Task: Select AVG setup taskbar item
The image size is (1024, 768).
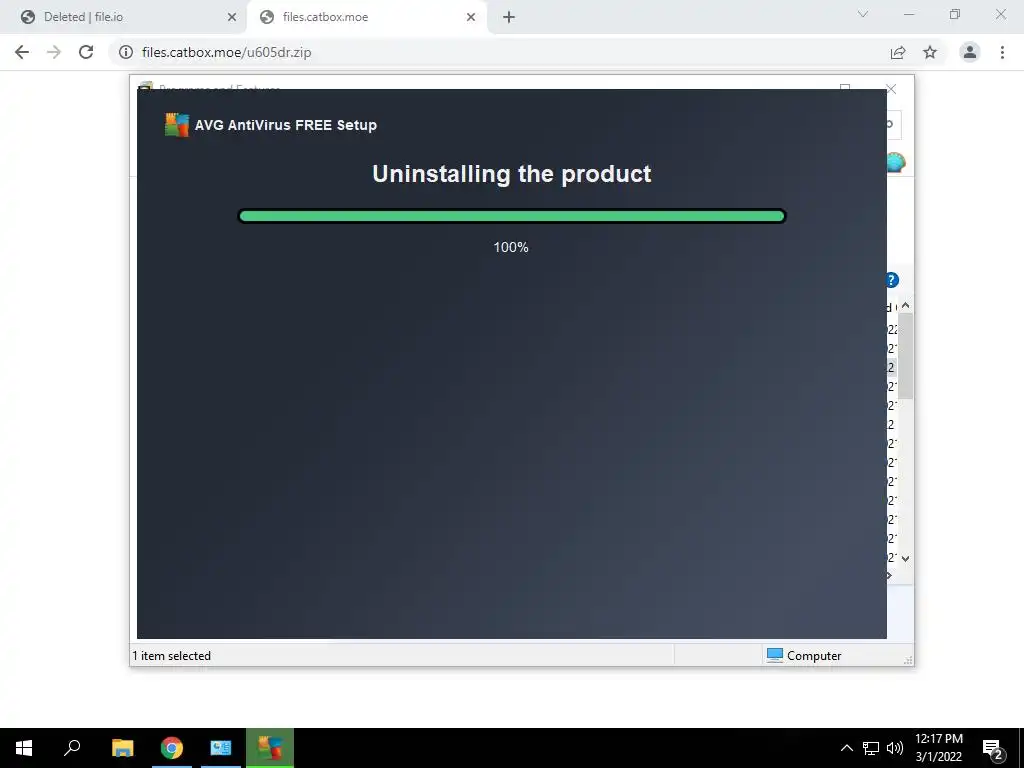Action: pyautogui.click(x=270, y=748)
